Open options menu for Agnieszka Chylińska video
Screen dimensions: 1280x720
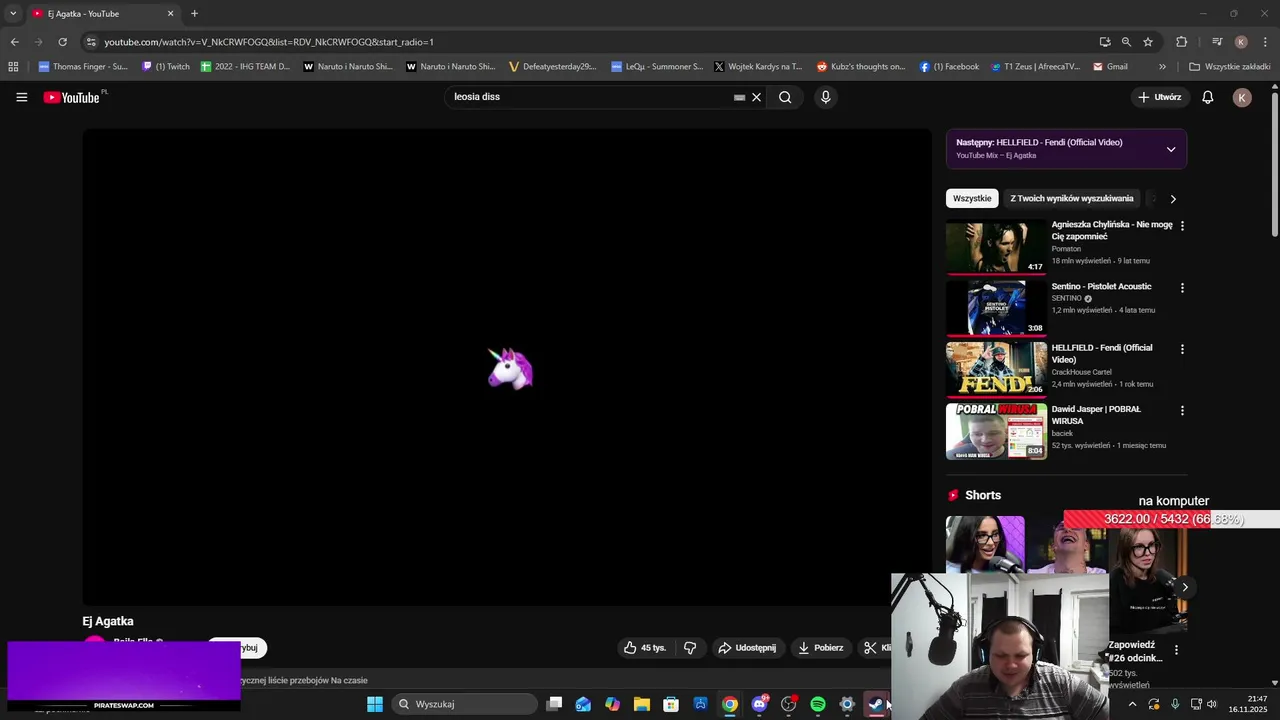(x=1182, y=226)
